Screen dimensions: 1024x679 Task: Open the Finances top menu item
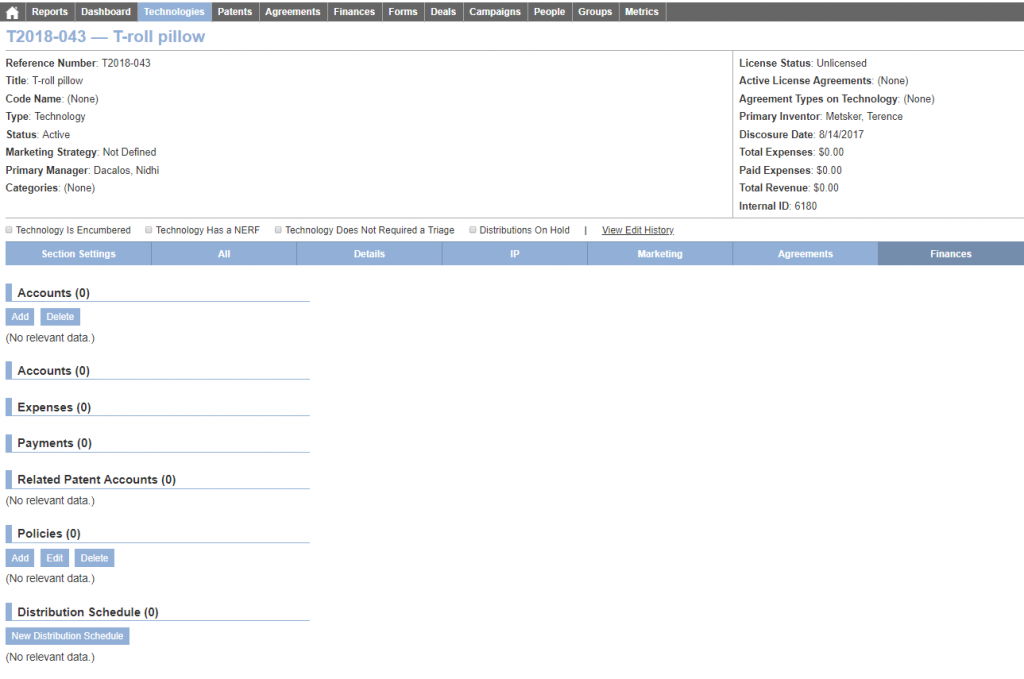354,12
